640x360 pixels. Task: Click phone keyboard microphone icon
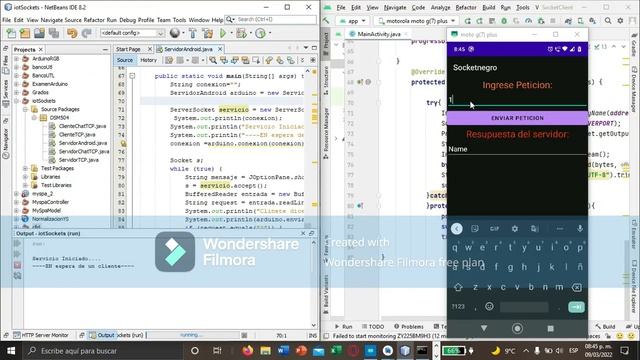coord(580,229)
